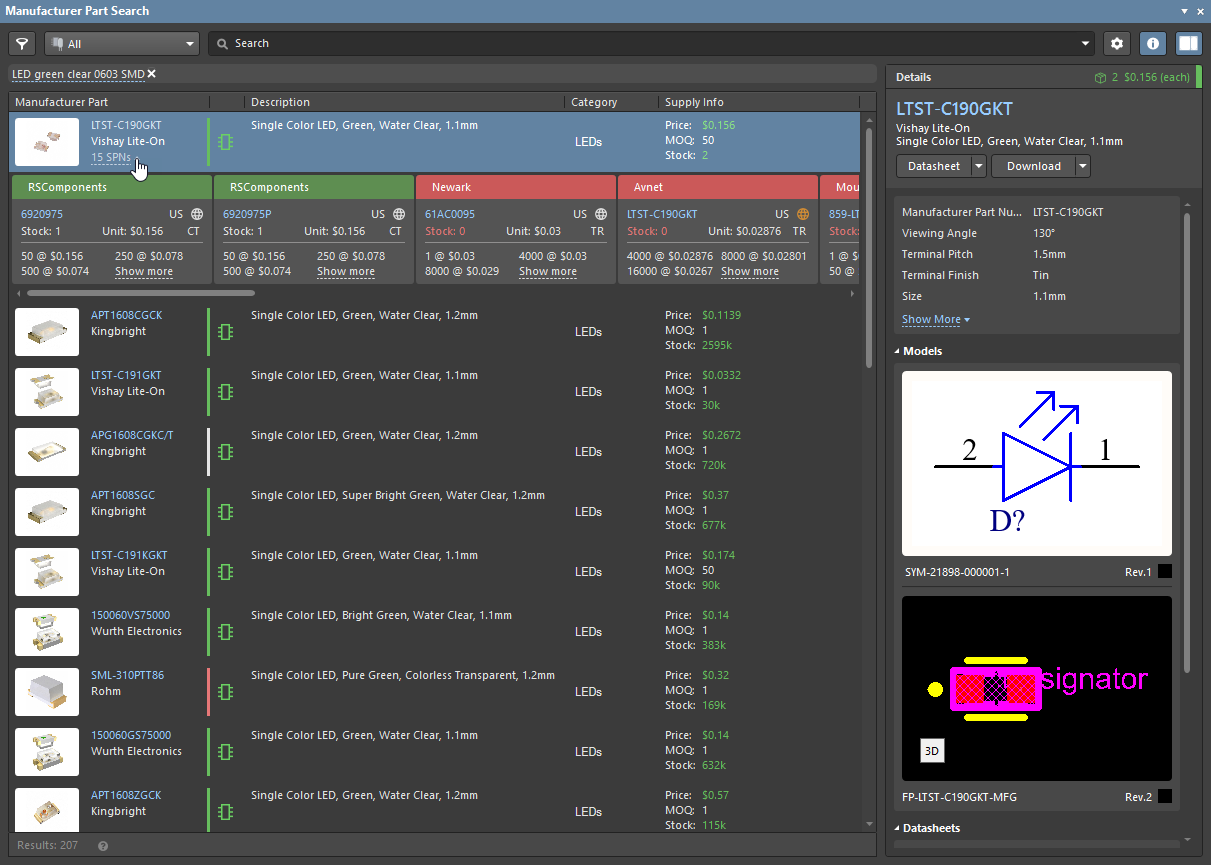Click the supplier list horizontal scrollbar
The width and height of the screenshot is (1211, 865).
coord(140,294)
